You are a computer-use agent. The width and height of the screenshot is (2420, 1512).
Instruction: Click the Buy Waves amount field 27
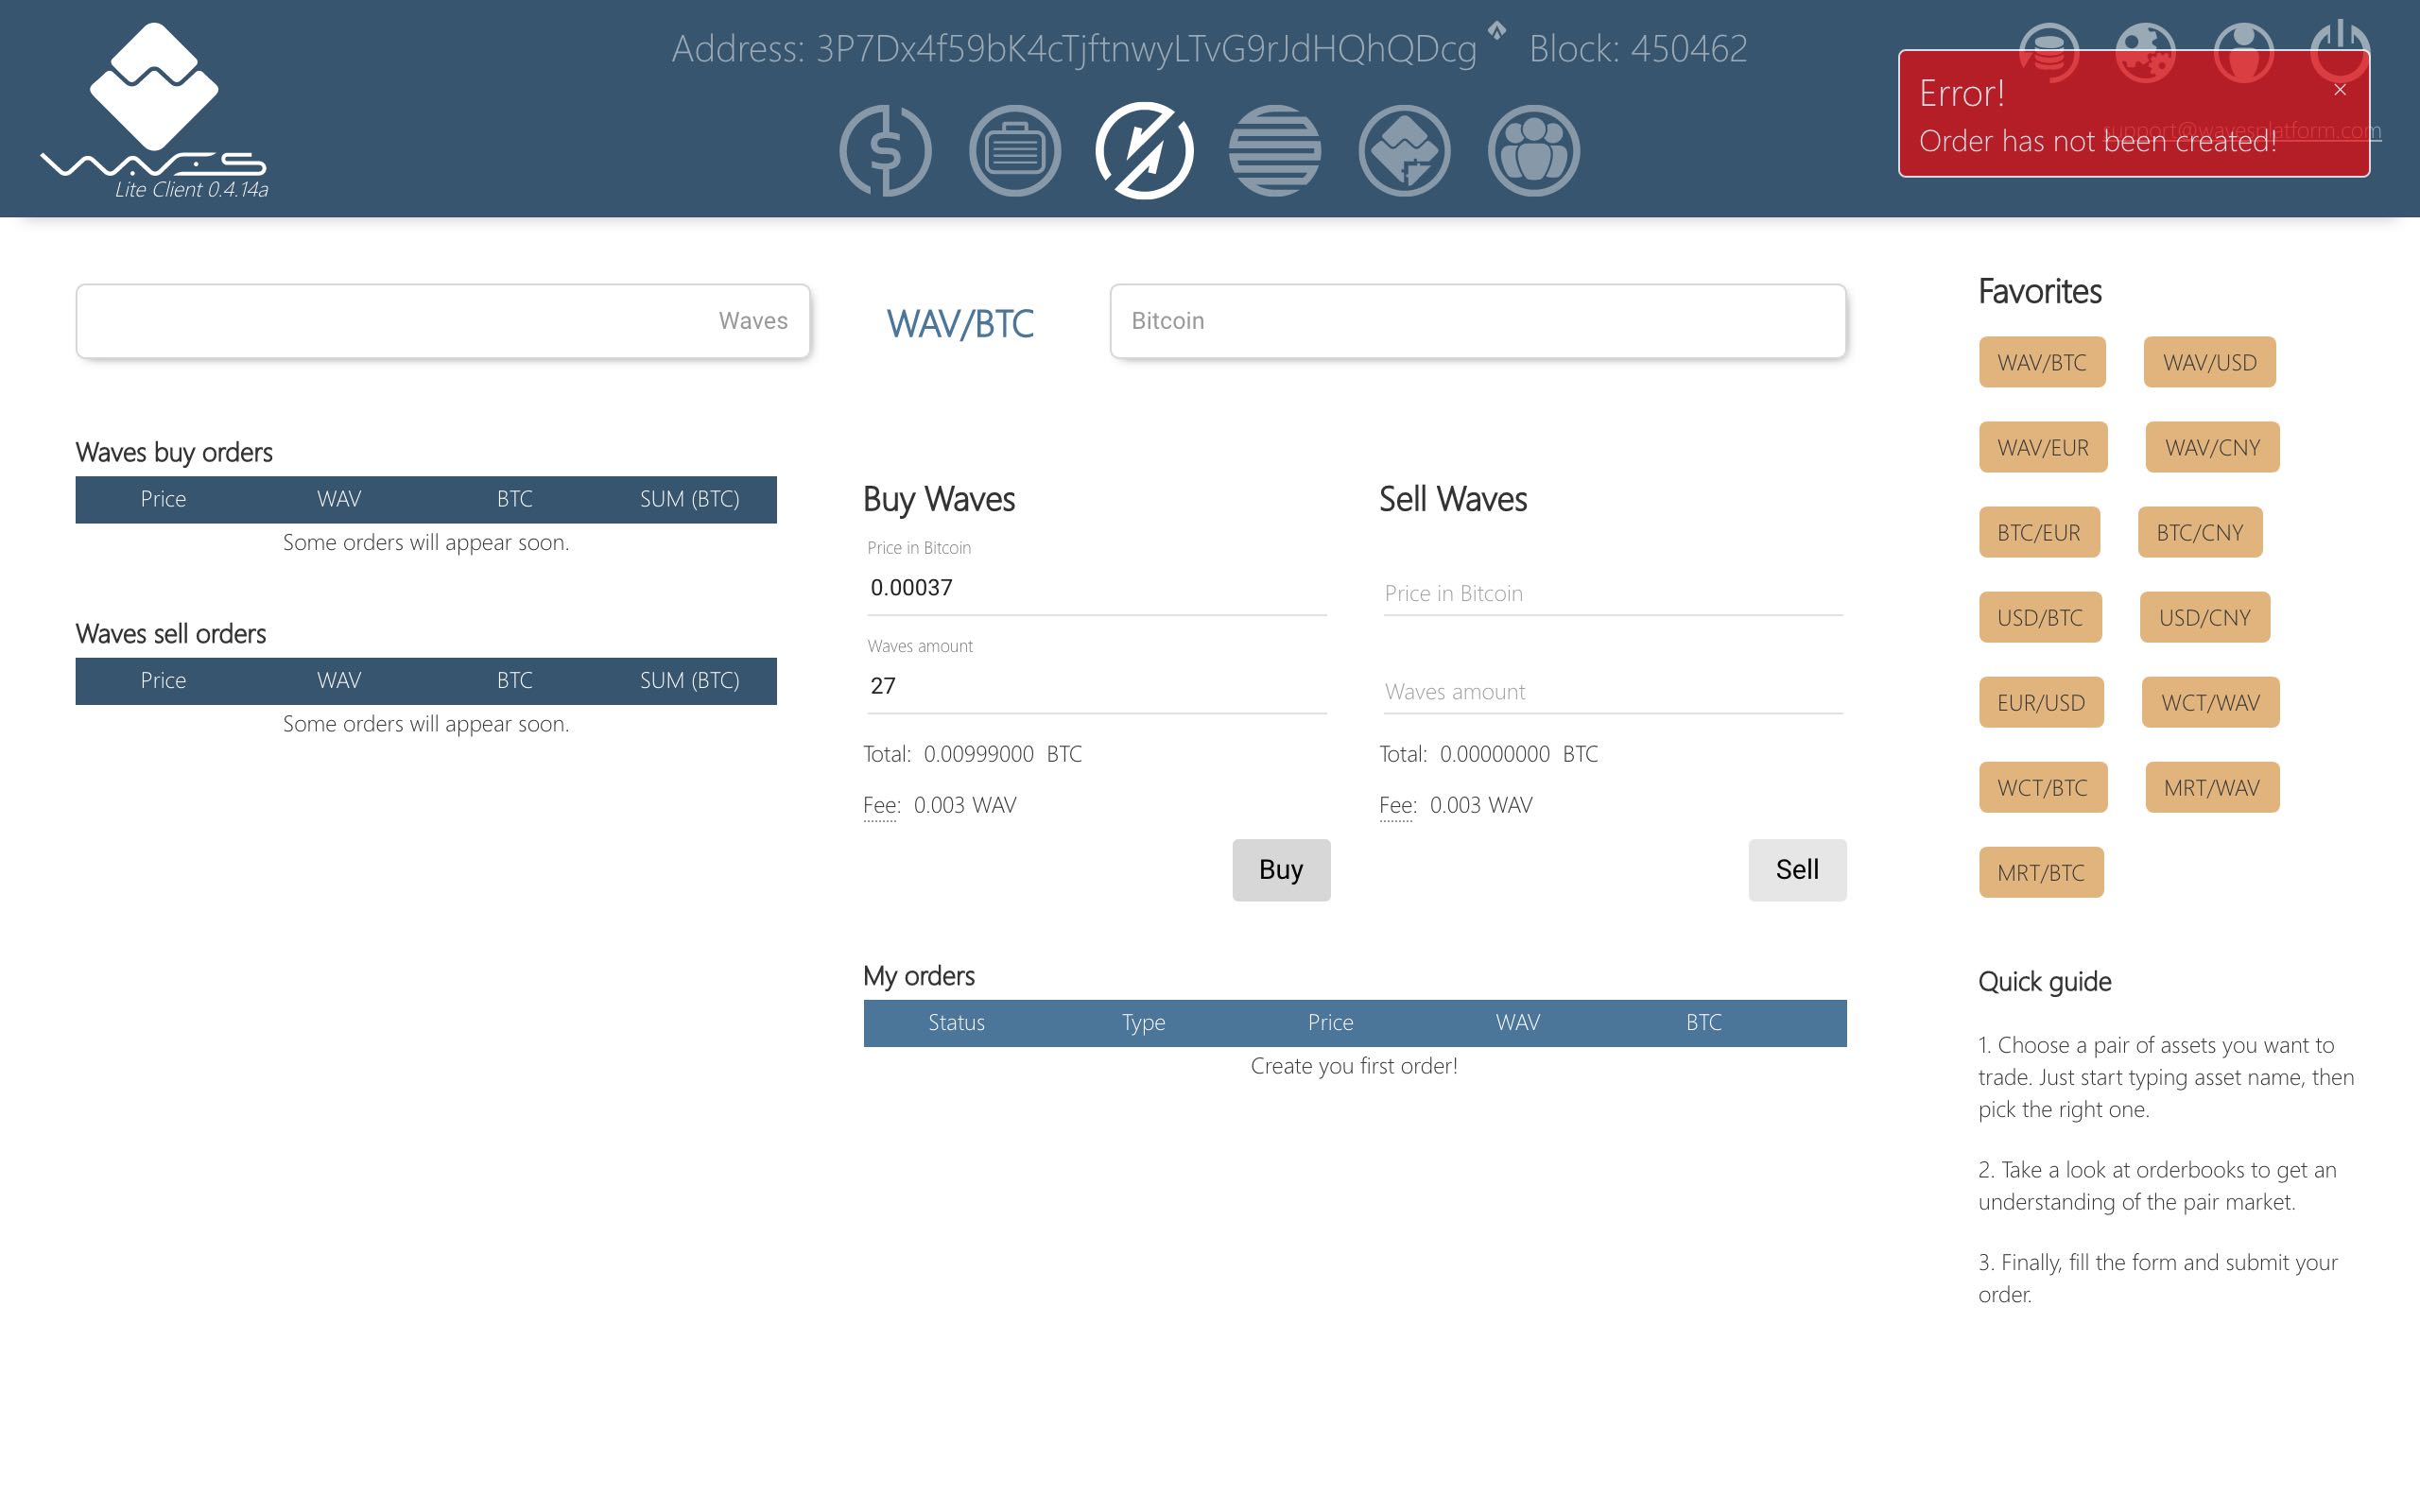1096,686
